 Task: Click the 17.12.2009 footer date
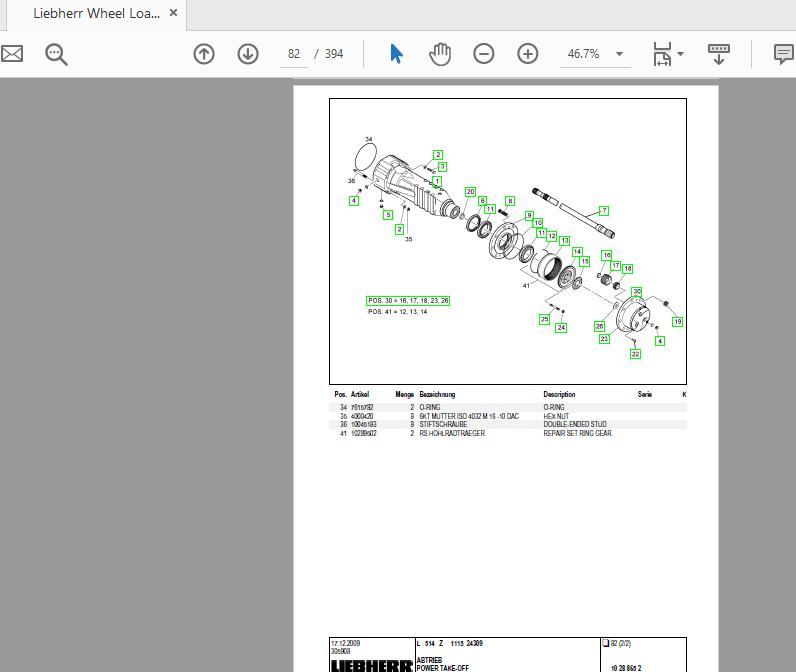345,643
